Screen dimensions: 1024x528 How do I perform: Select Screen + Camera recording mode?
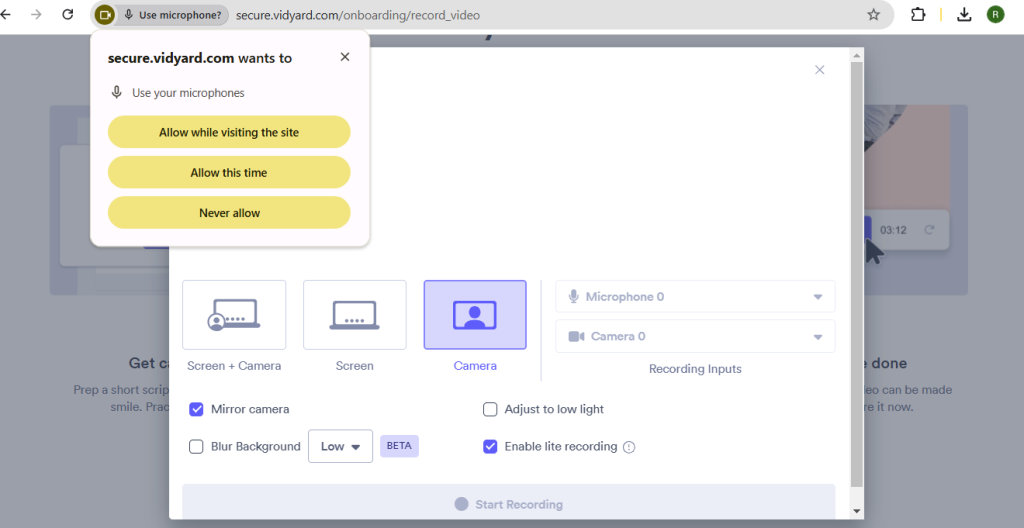234,315
